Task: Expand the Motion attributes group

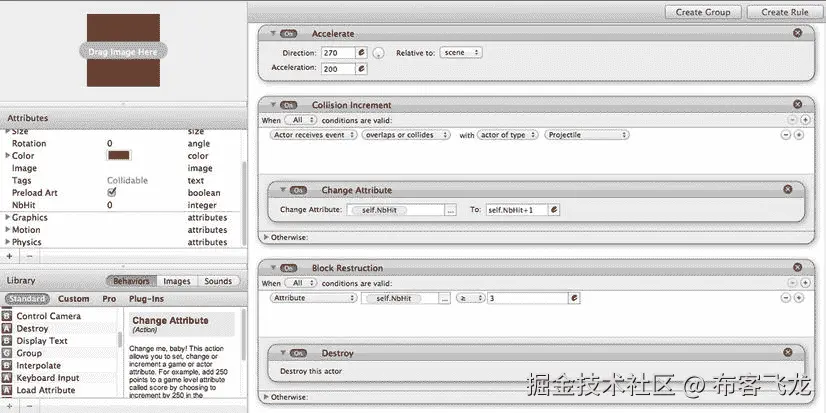Action: (7, 230)
